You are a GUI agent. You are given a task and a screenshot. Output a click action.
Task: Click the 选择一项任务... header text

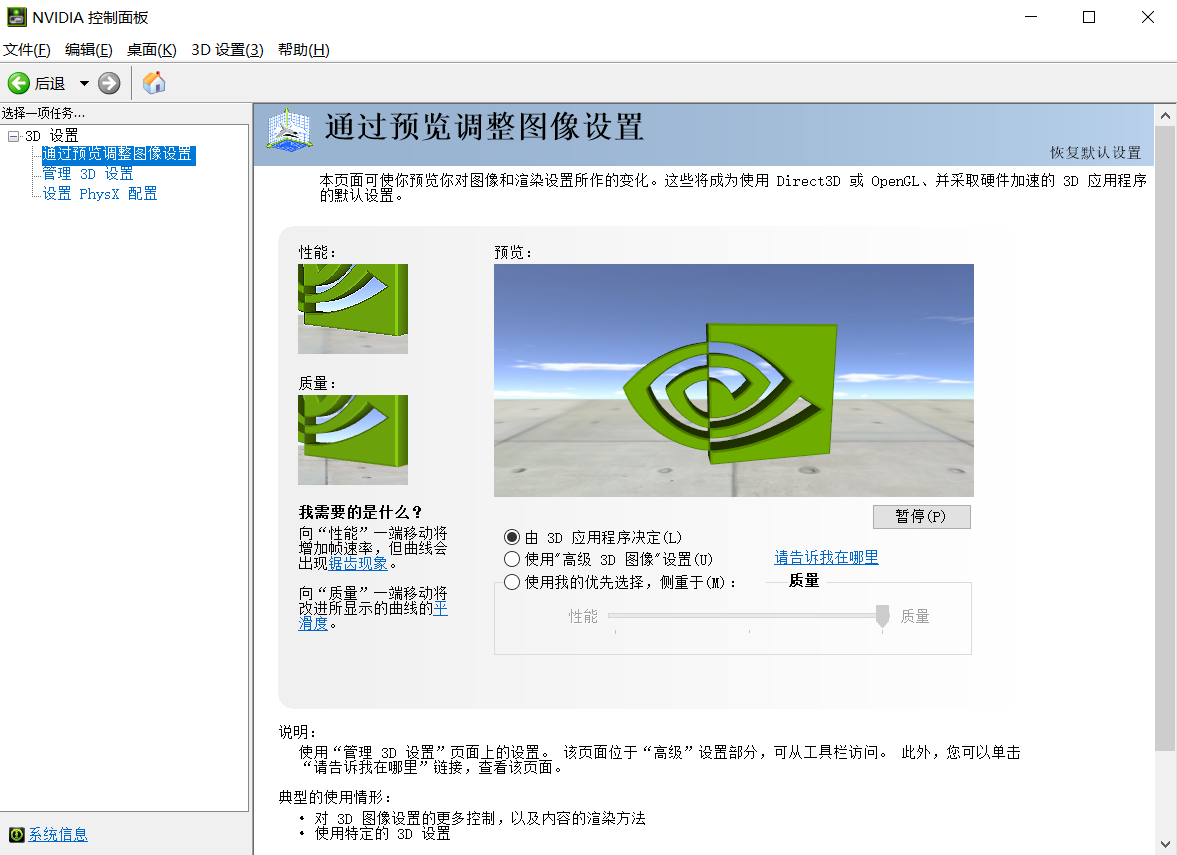(44, 113)
